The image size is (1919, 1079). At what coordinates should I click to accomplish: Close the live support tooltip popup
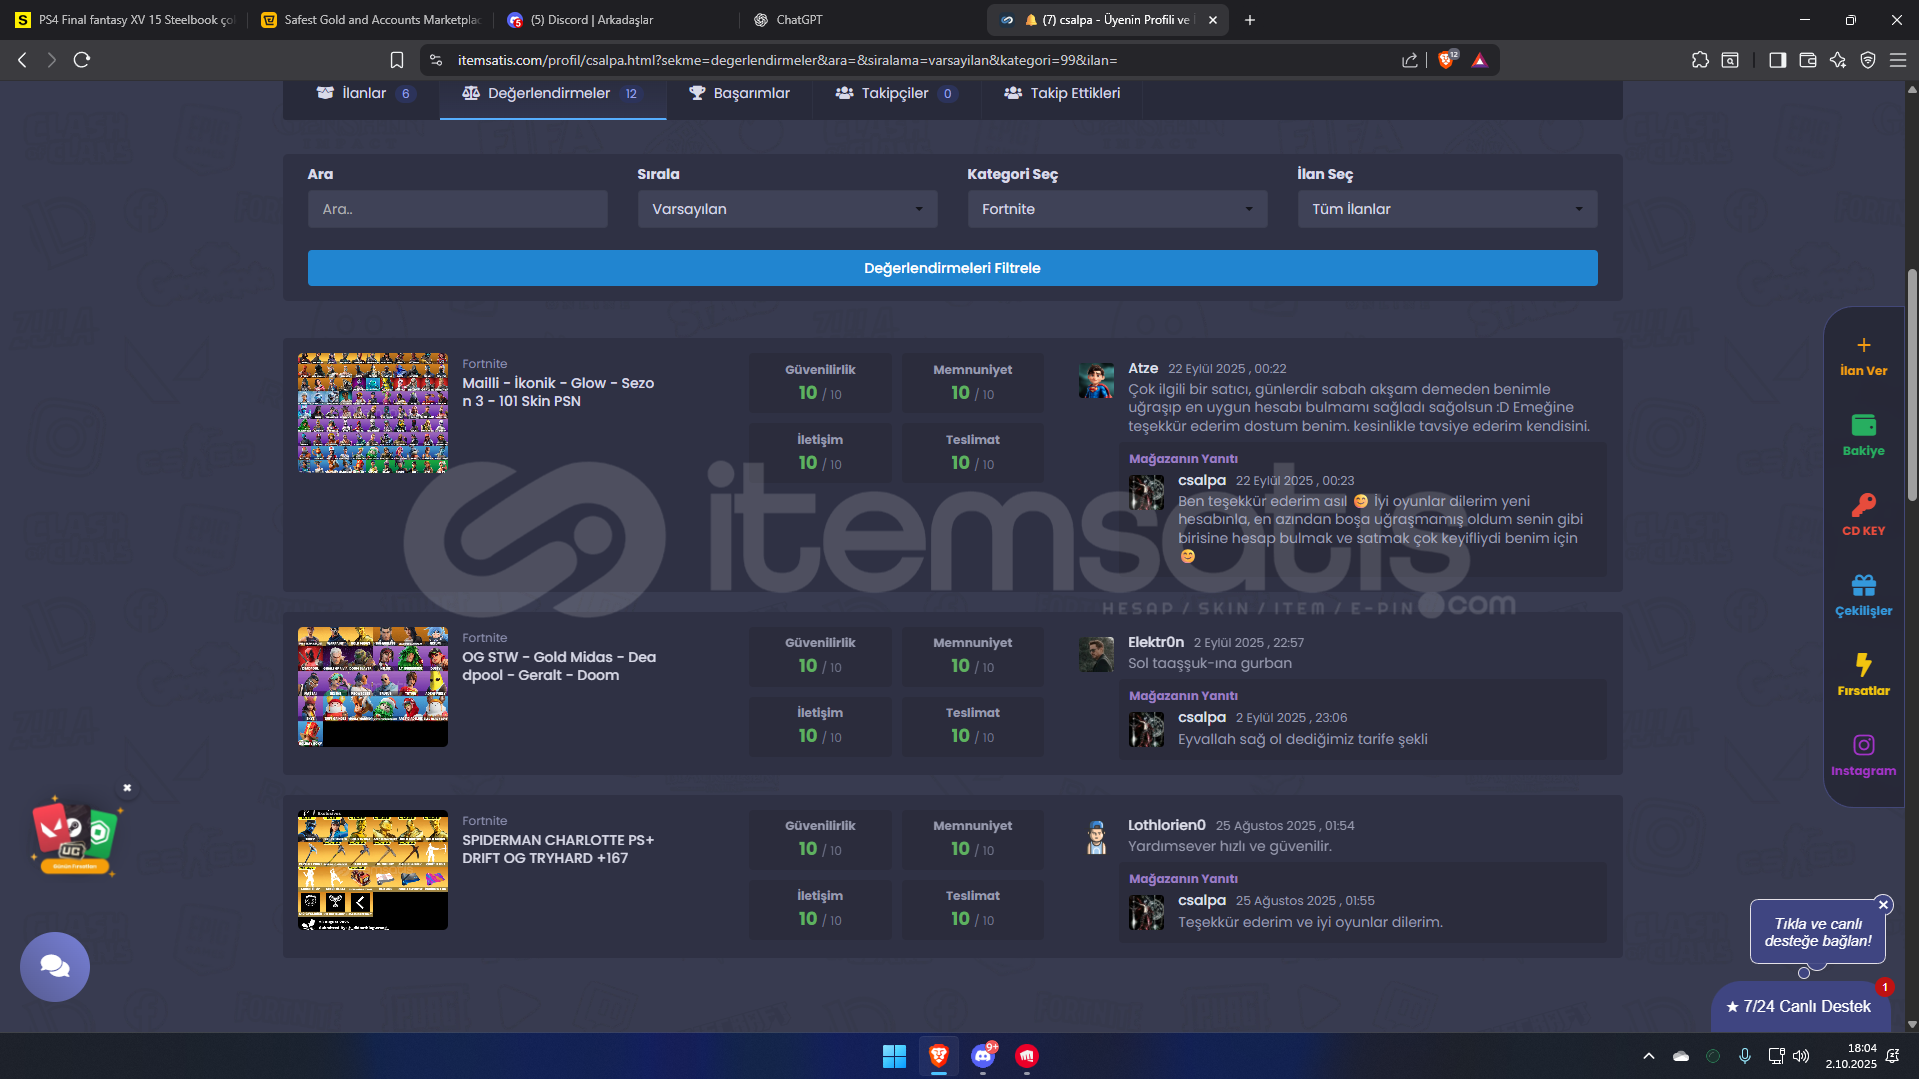tap(1883, 904)
